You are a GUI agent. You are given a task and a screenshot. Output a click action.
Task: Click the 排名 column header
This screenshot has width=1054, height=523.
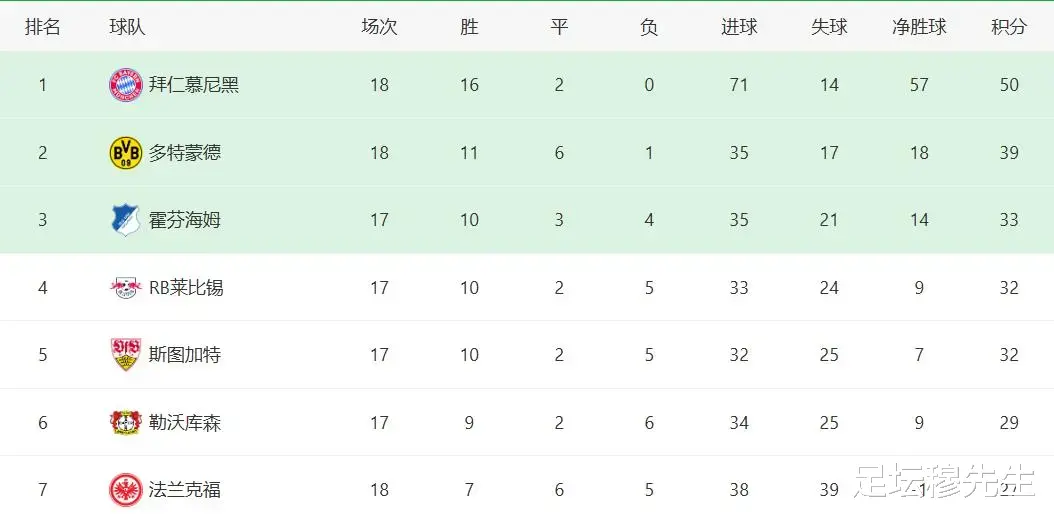(x=43, y=27)
